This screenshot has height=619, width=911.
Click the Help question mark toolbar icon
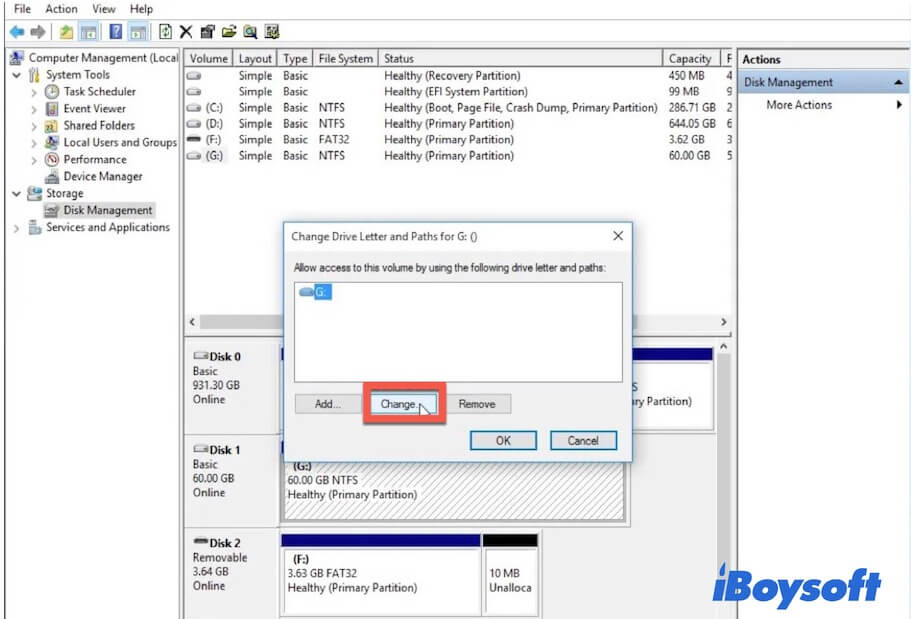point(115,32)
